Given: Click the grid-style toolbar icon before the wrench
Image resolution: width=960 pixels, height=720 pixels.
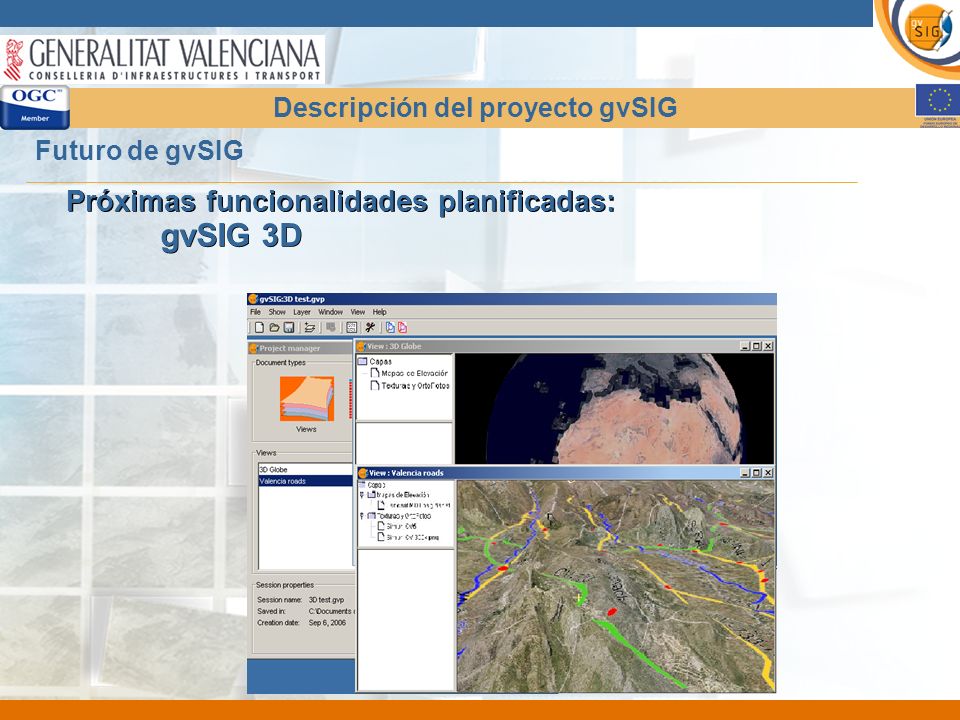Looking at the screenshot, I should (351, 328).
